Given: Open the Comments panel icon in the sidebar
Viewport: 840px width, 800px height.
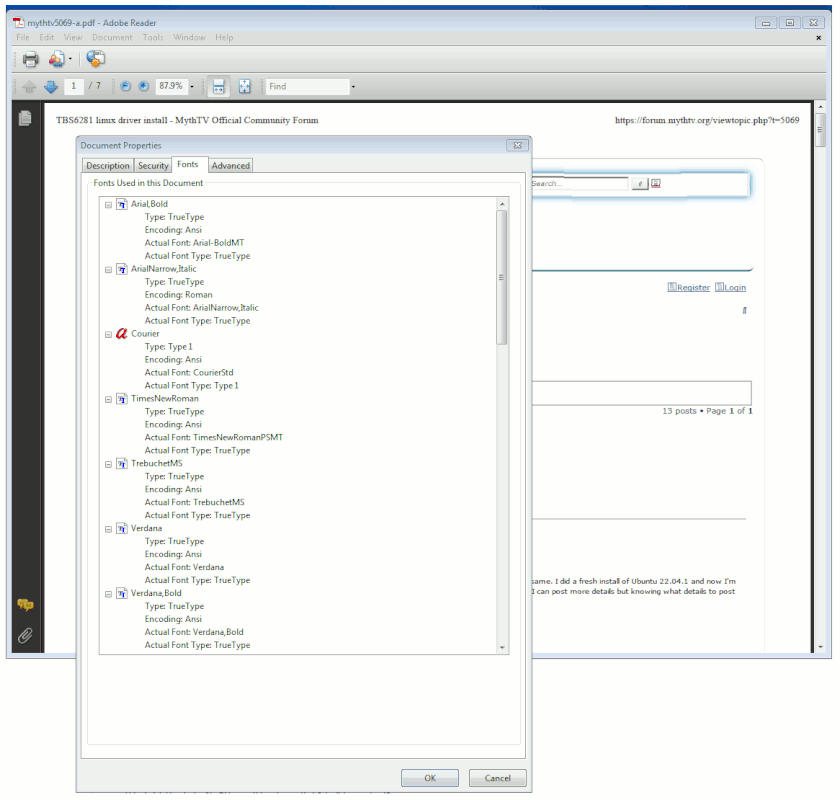Looking at the screenshot, I should [x=25, y=605].
